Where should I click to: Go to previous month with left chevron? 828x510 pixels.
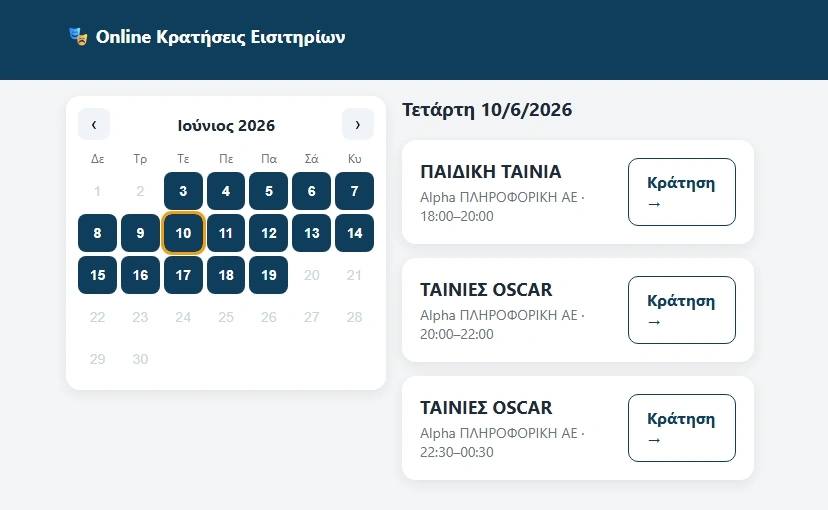94,125
